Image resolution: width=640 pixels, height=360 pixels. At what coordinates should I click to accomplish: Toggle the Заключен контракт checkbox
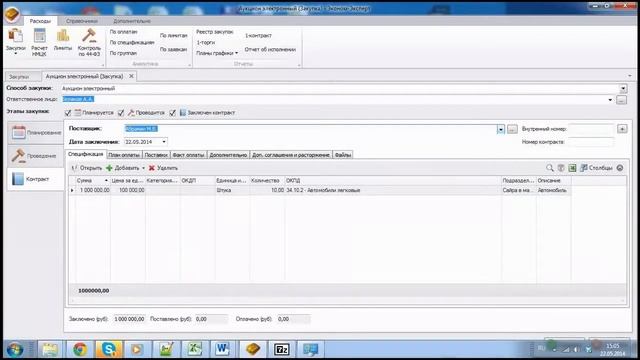click(x=173, y=113)
